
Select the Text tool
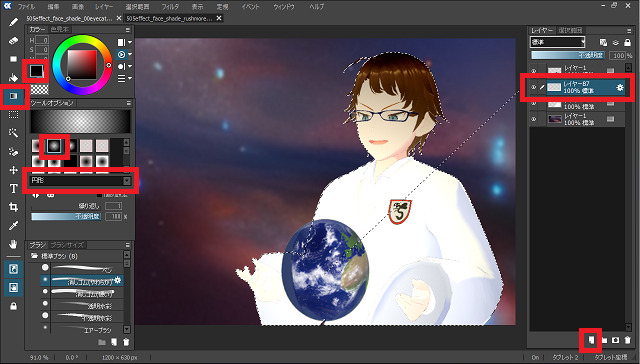[x=13, y=189]
